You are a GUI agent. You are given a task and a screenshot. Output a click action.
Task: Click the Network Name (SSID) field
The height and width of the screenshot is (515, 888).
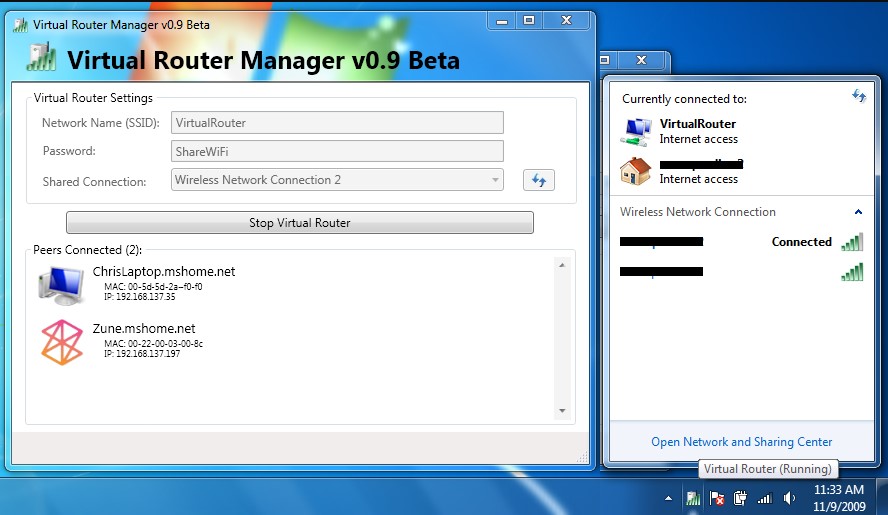tap(338, 122)
